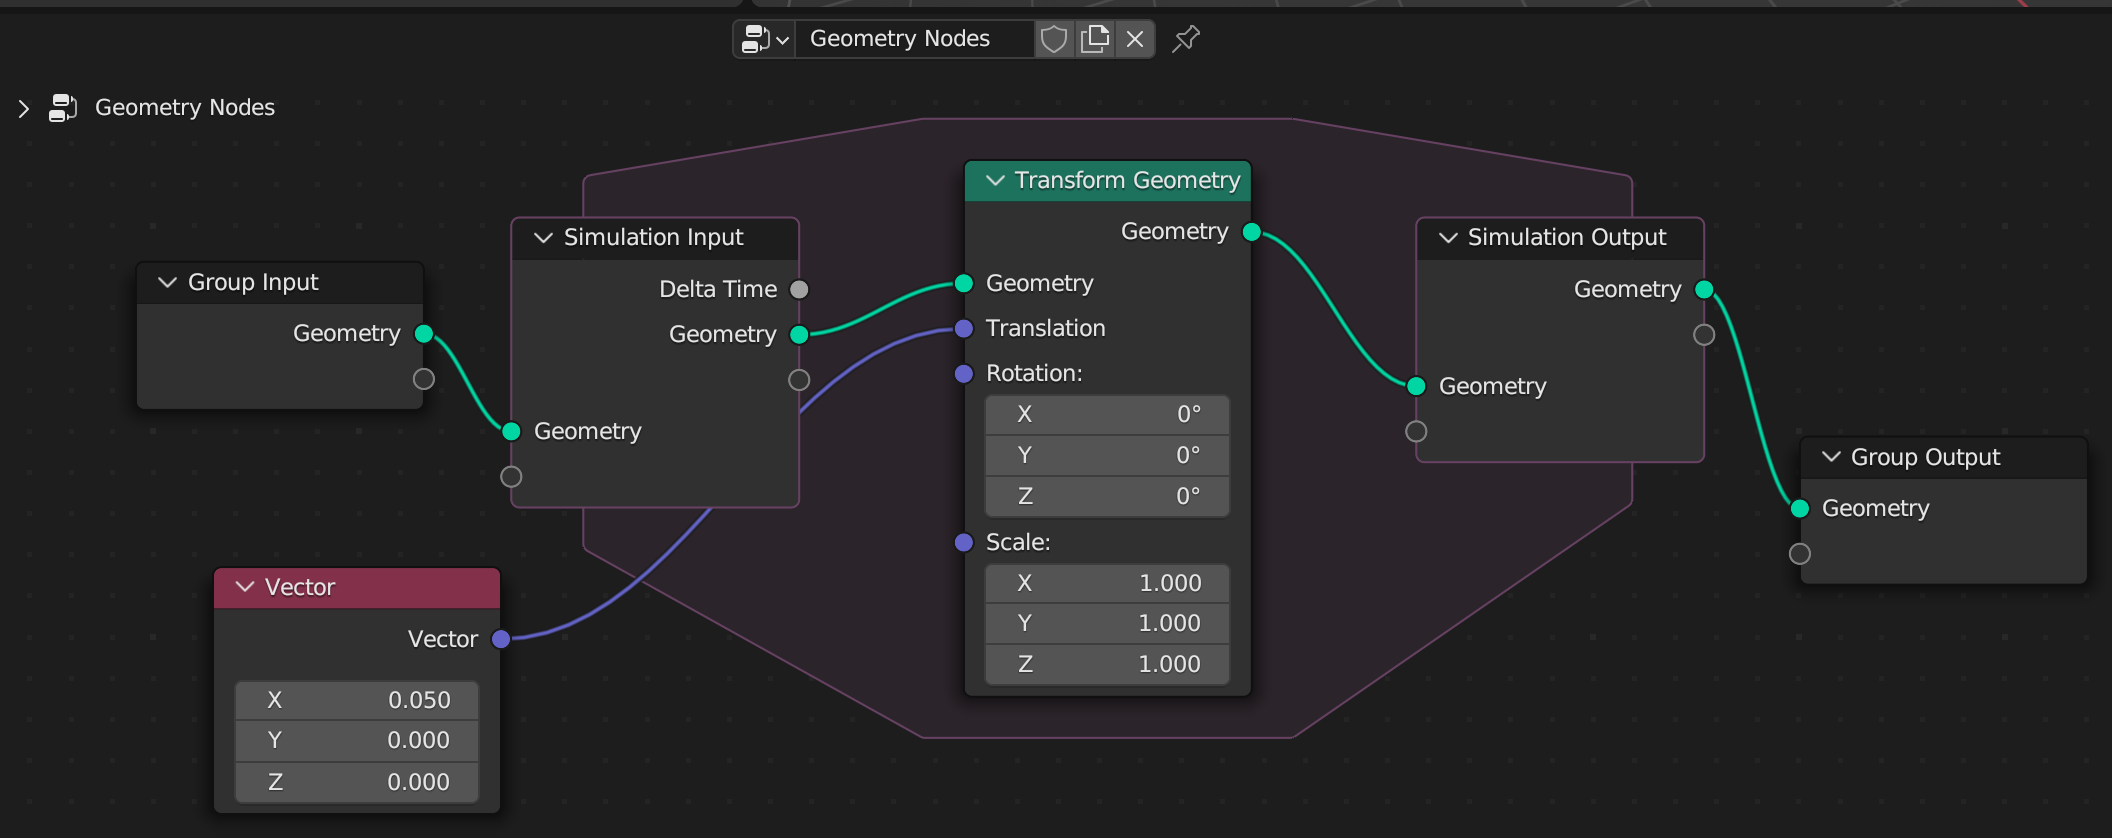Click the Vector X value field
The height and width of the screenshot is (838, 2112).
357,700
